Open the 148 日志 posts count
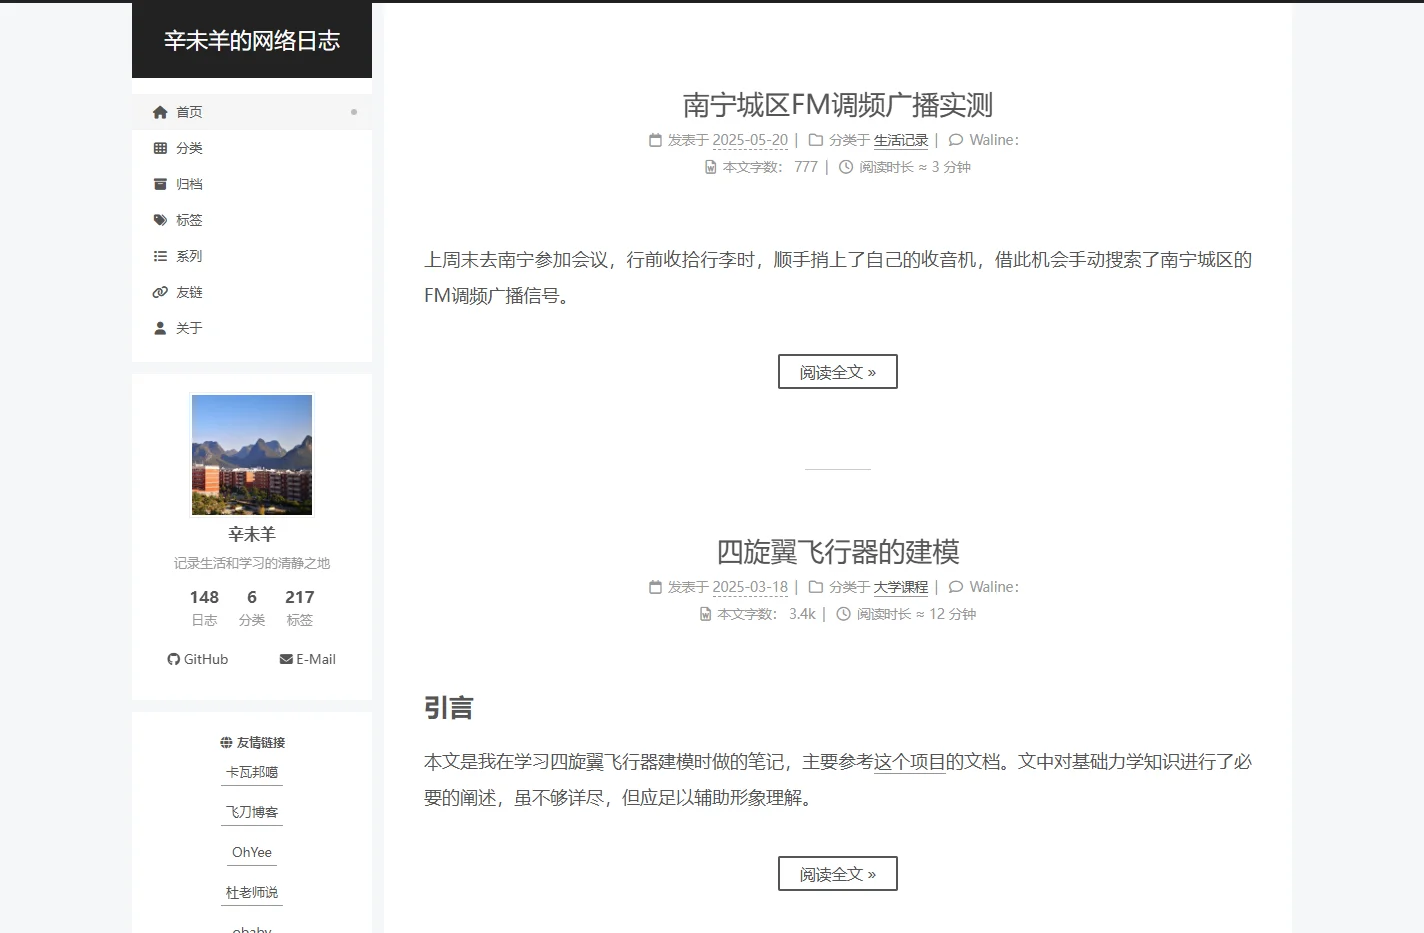Screen dimensions: 1424x933 pos(204,607)
